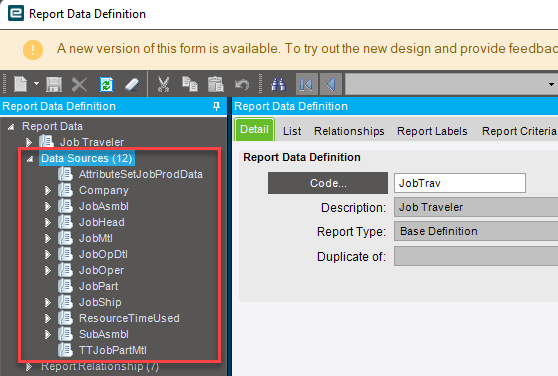Click the JobTrav code input field
Image resolution: width=558 pixels, height=376 pixels.
point(460,183)
